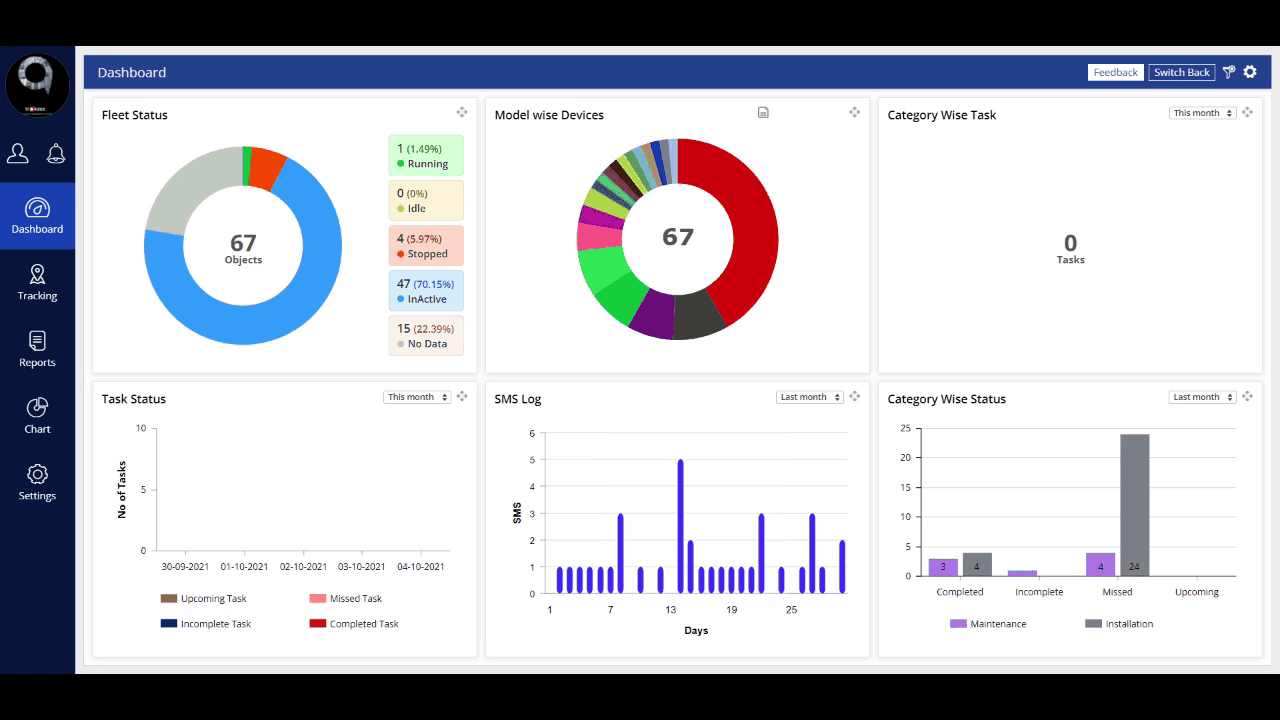Open dashboard settings gear in header
The width and height of the screenshot is (1280, 720).
pyautogui.click(x=1250, y=72)
